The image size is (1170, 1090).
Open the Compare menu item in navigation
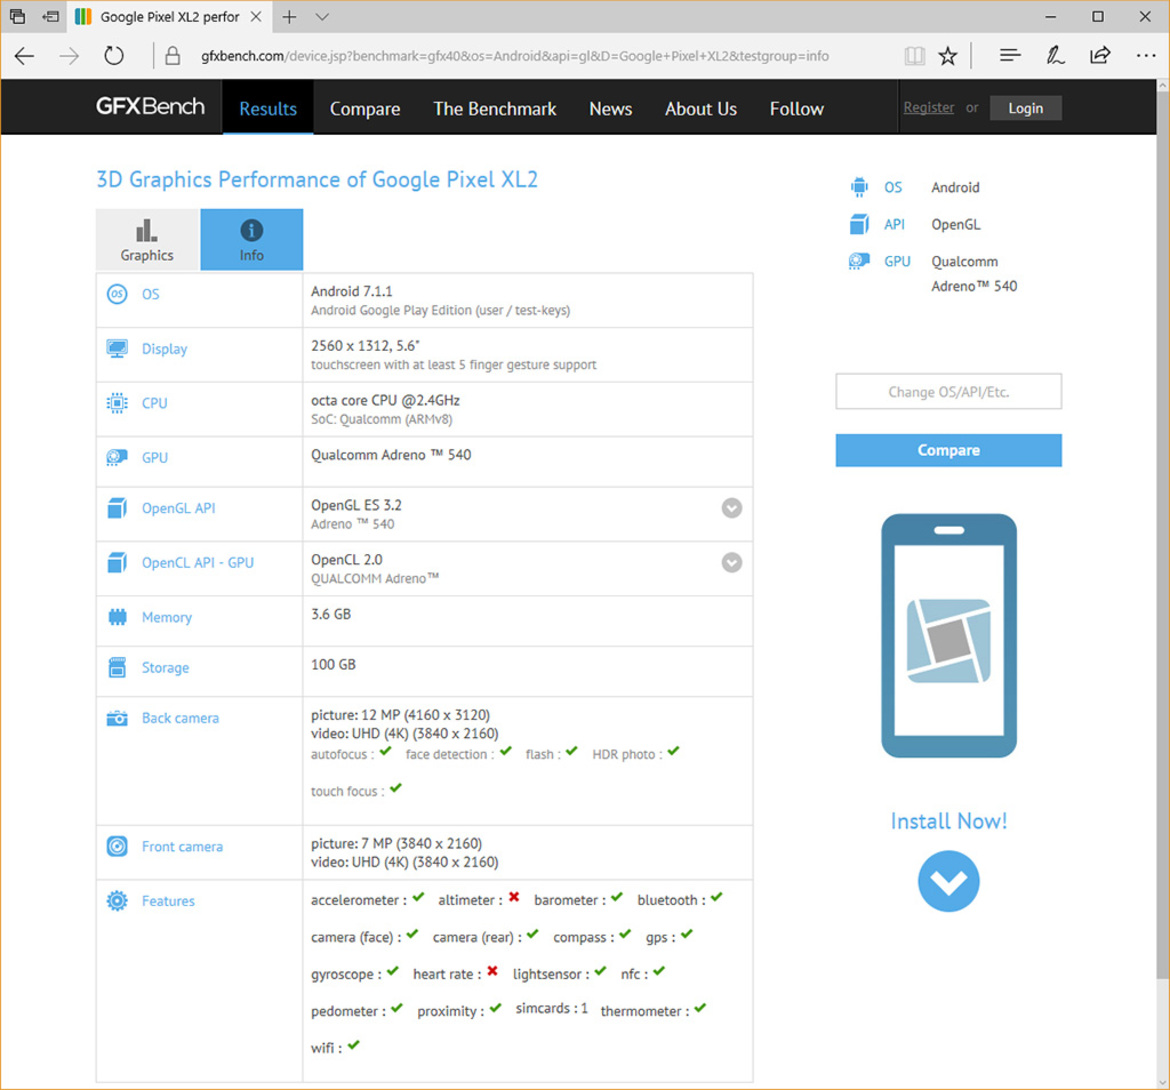point(365,109)
